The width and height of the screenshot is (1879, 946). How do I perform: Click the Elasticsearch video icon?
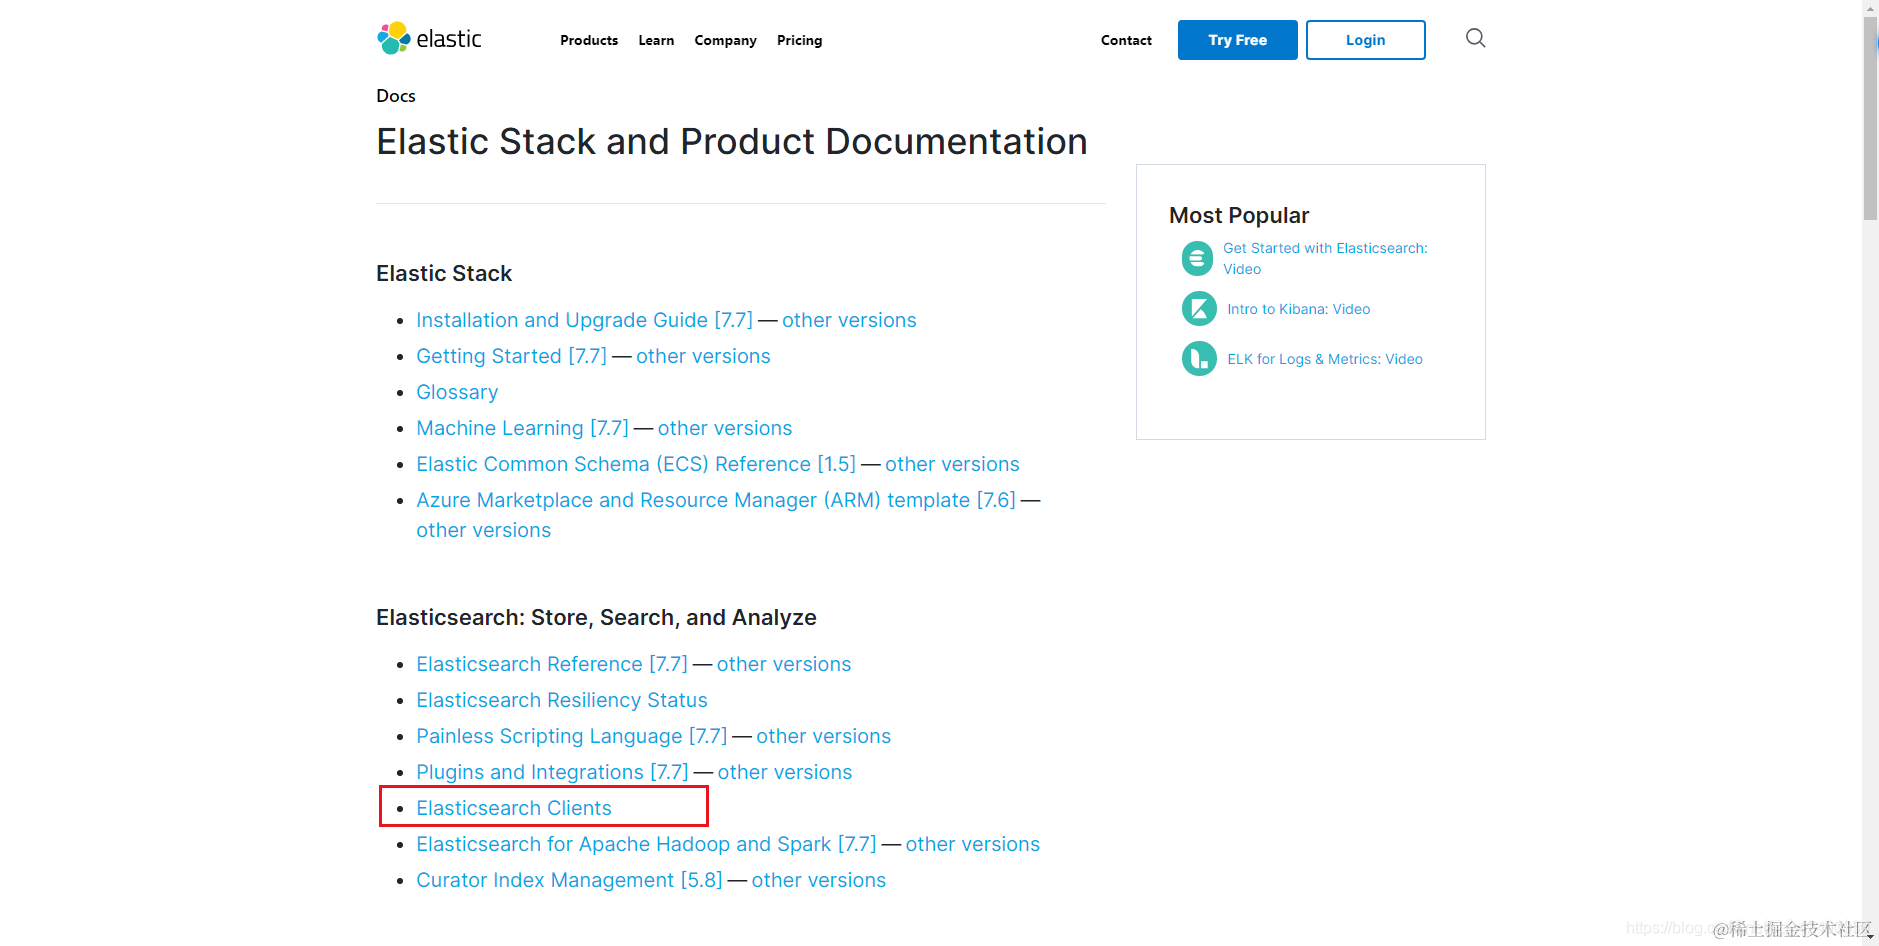pyautogui.click(x=1197, y=258)
